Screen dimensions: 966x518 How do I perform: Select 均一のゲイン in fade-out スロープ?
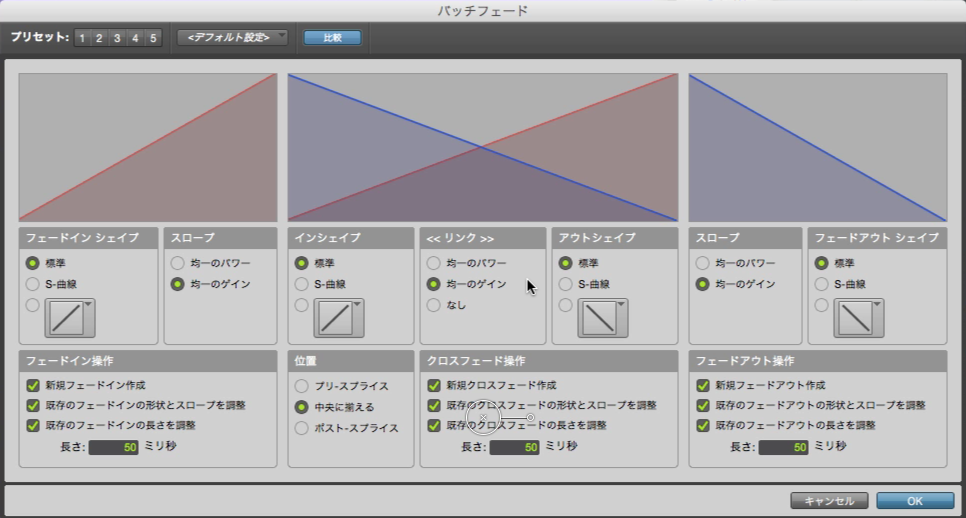pos(702,284)
